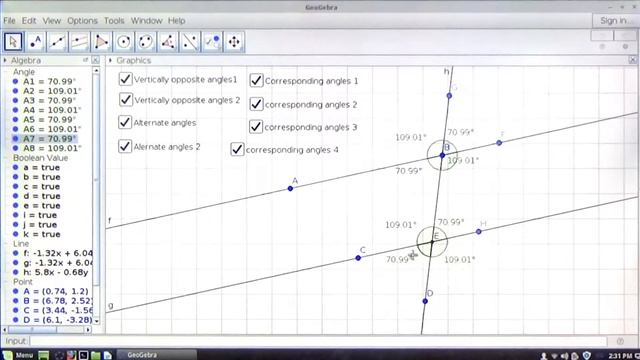Select point H on line g
This screenshot has height=360, width=640.
(478, 232)
